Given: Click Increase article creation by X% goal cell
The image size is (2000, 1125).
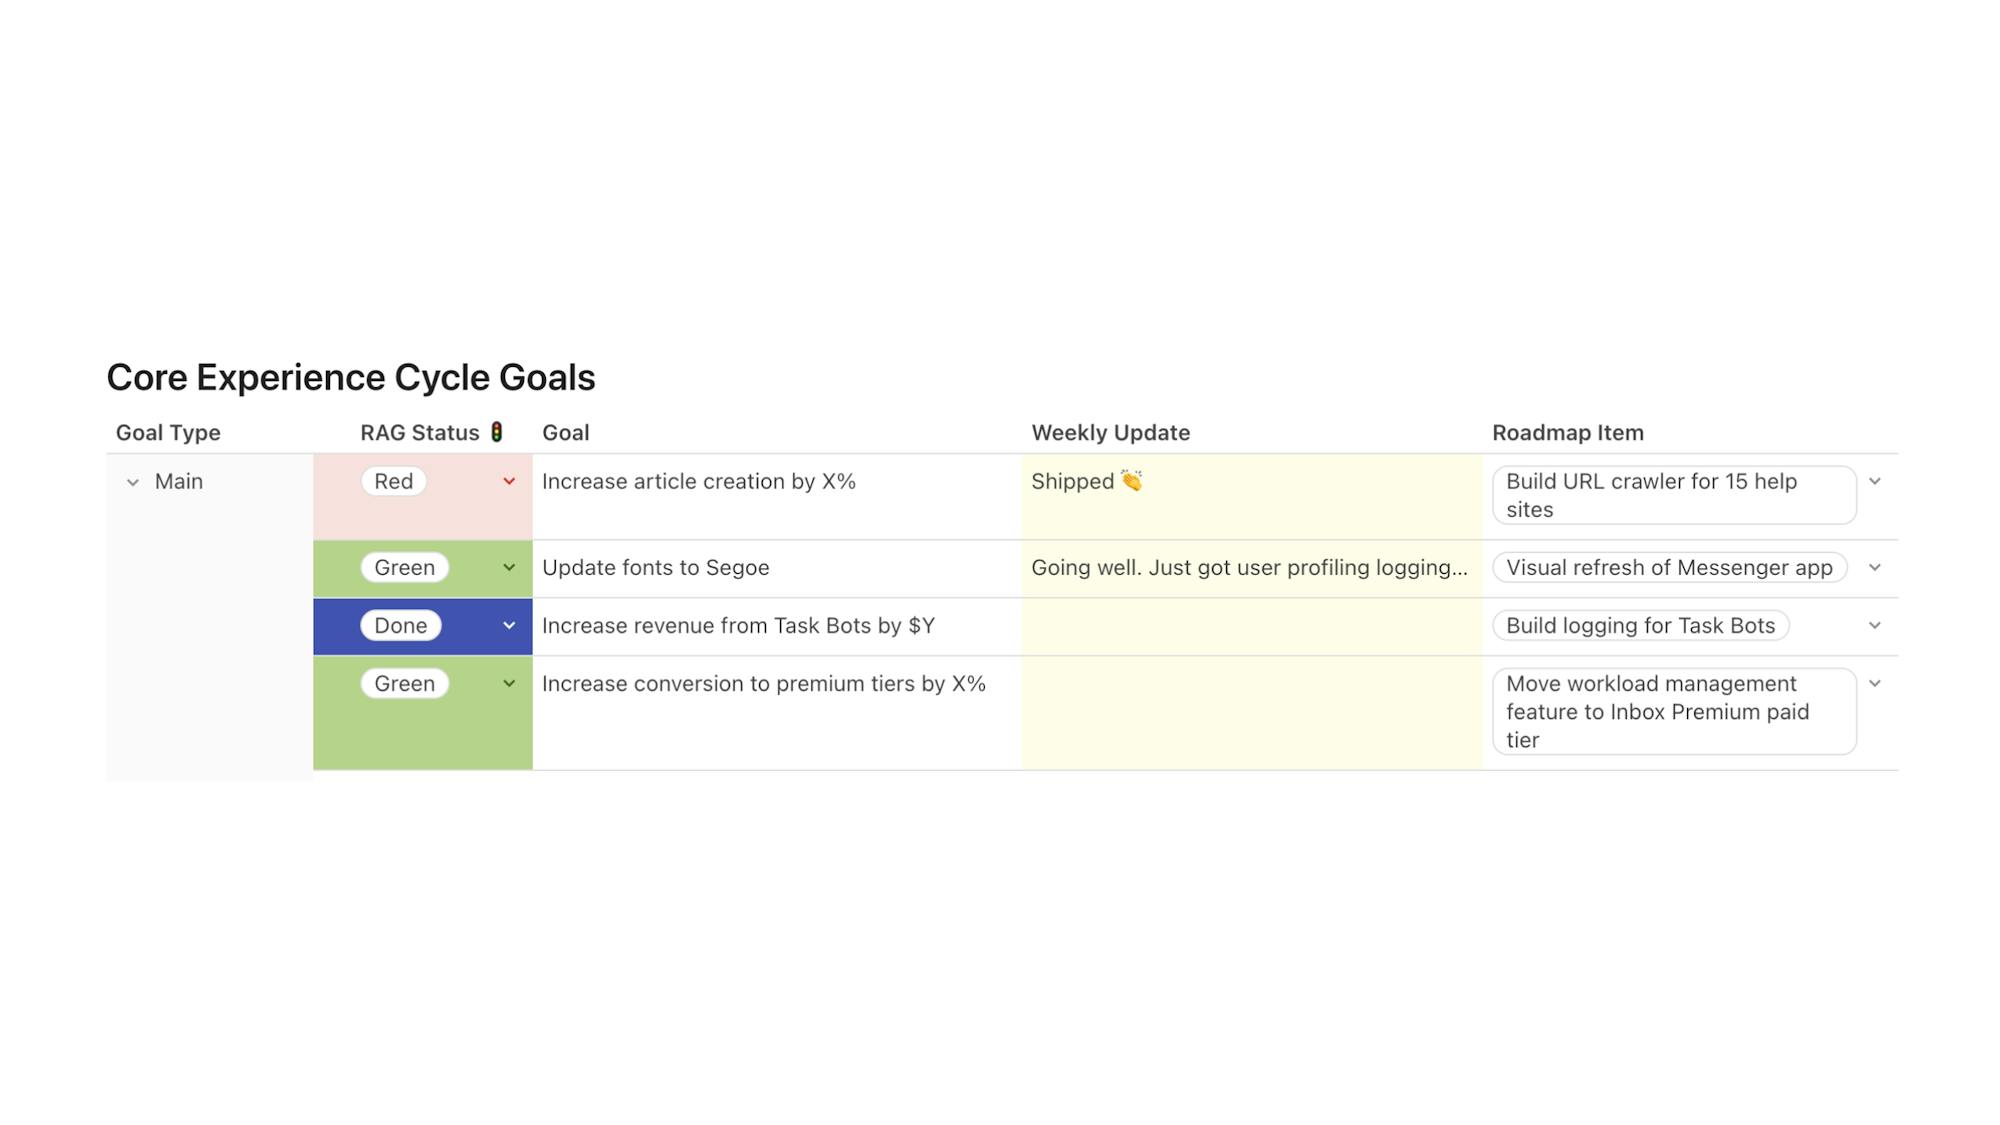Looking at the screenshot, I should click(698, 482).
